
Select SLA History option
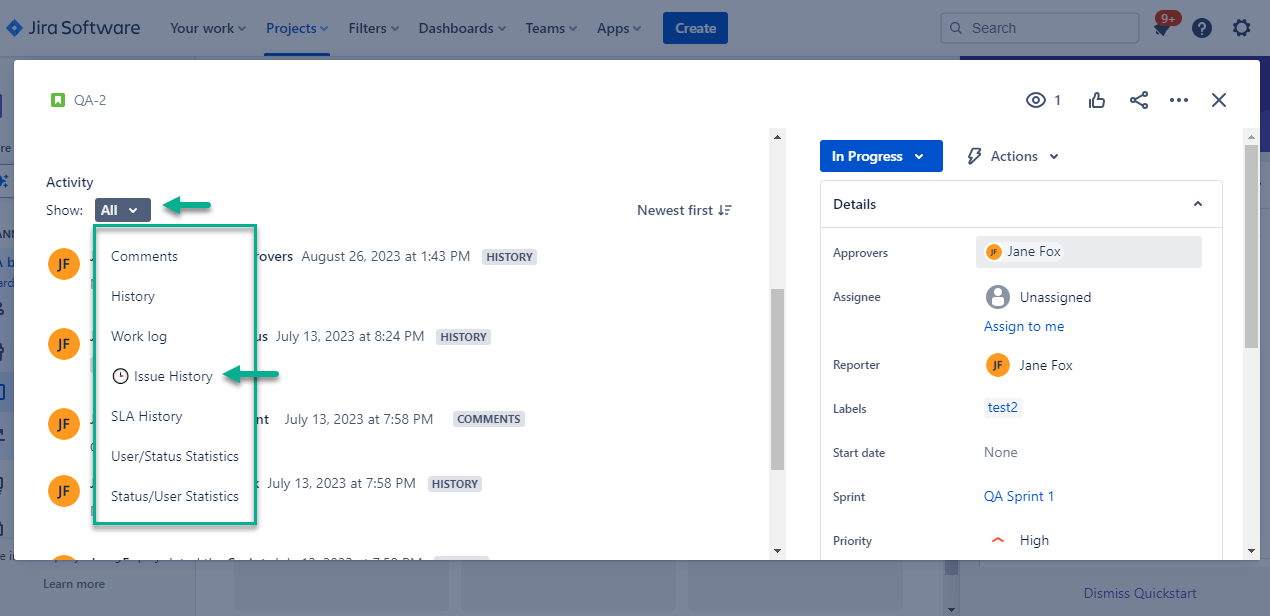coord(146,416)
